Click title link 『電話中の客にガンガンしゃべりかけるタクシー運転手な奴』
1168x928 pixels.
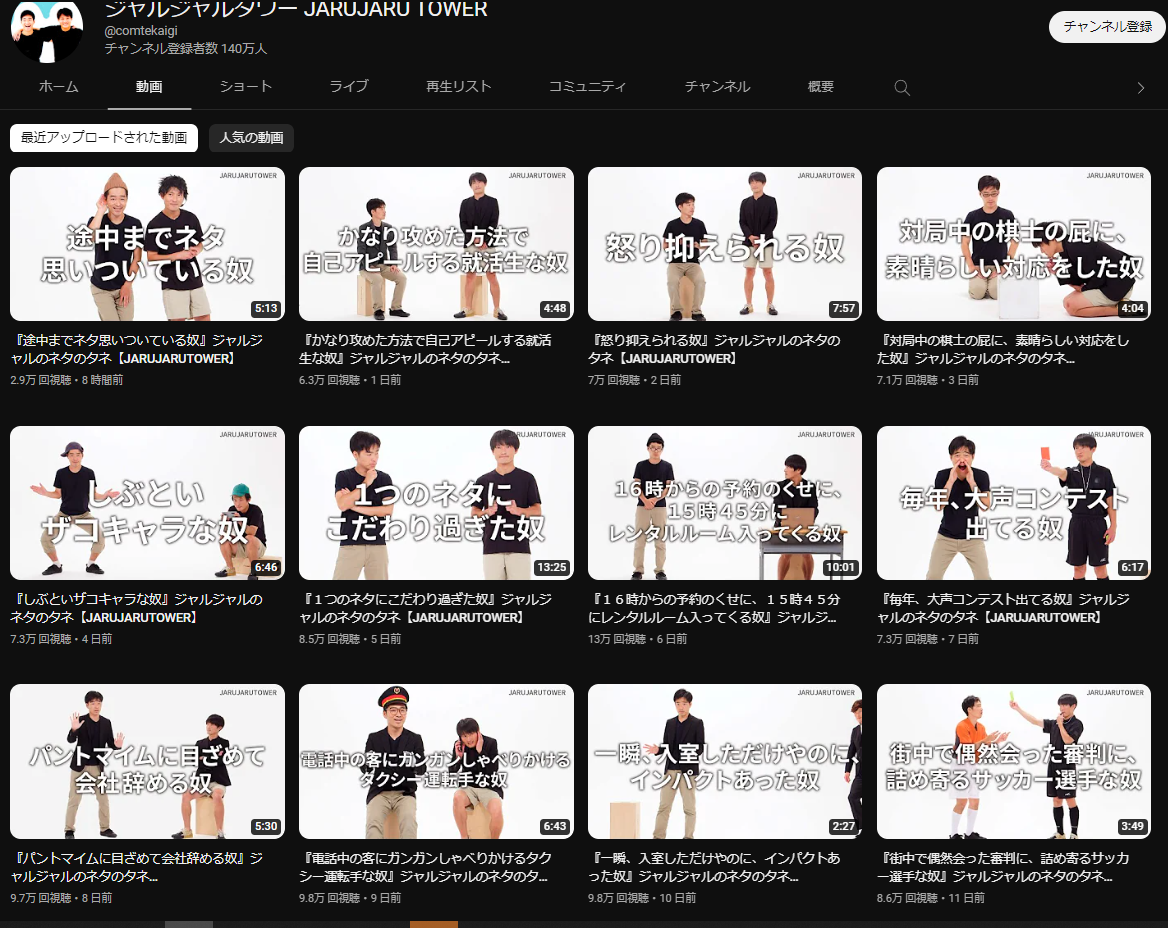[x=425, y=867]
